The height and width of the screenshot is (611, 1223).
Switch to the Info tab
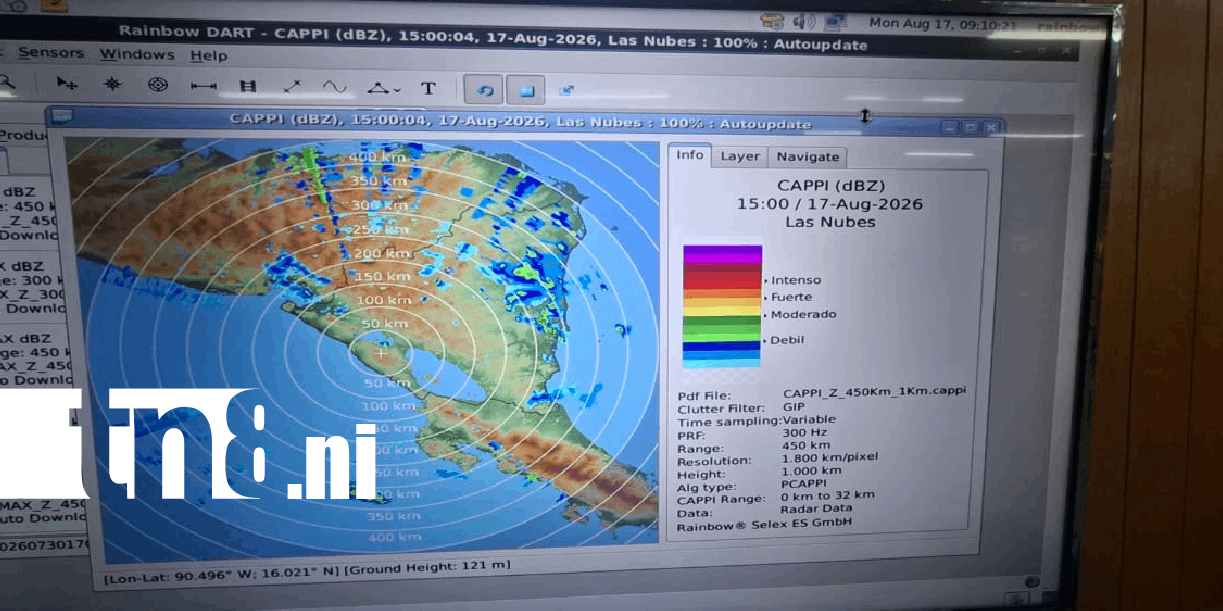690,155
